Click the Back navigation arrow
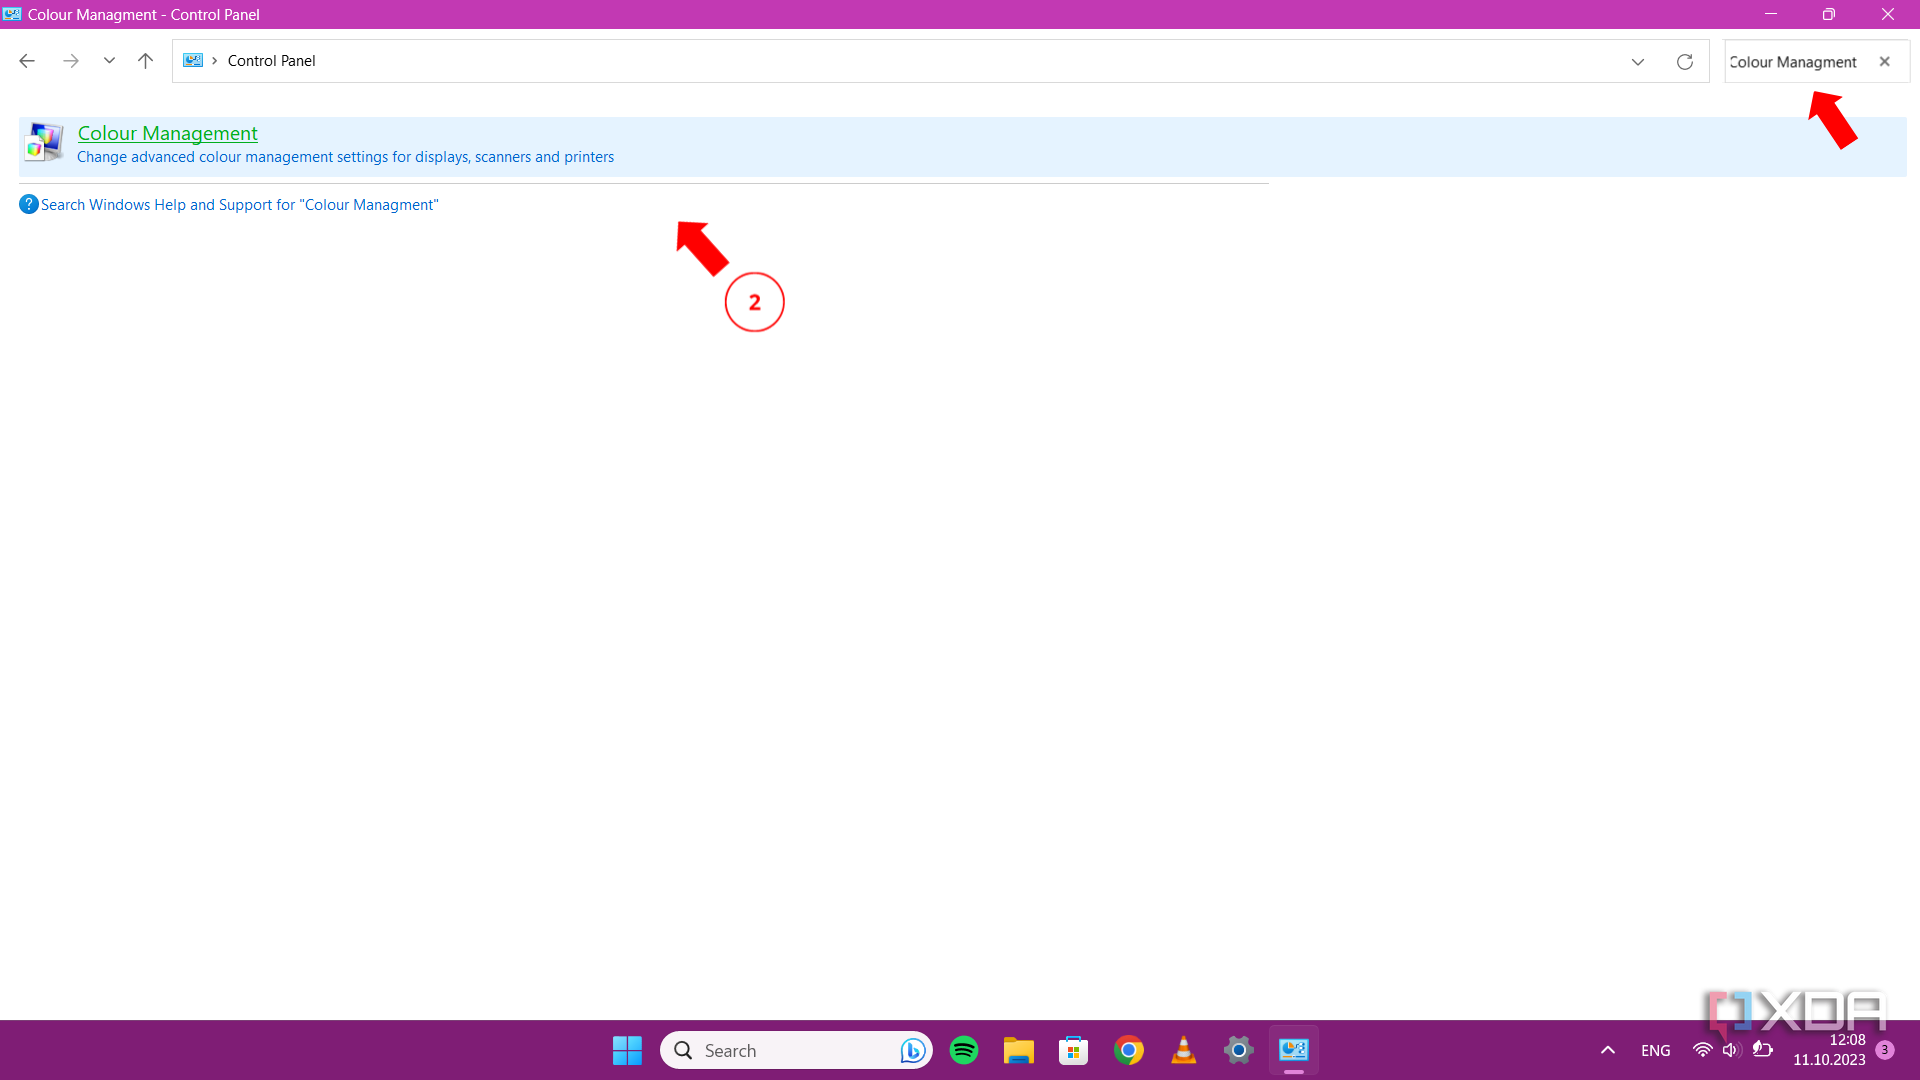This screenshot has height=1080, width=1920. click(27, 61)
